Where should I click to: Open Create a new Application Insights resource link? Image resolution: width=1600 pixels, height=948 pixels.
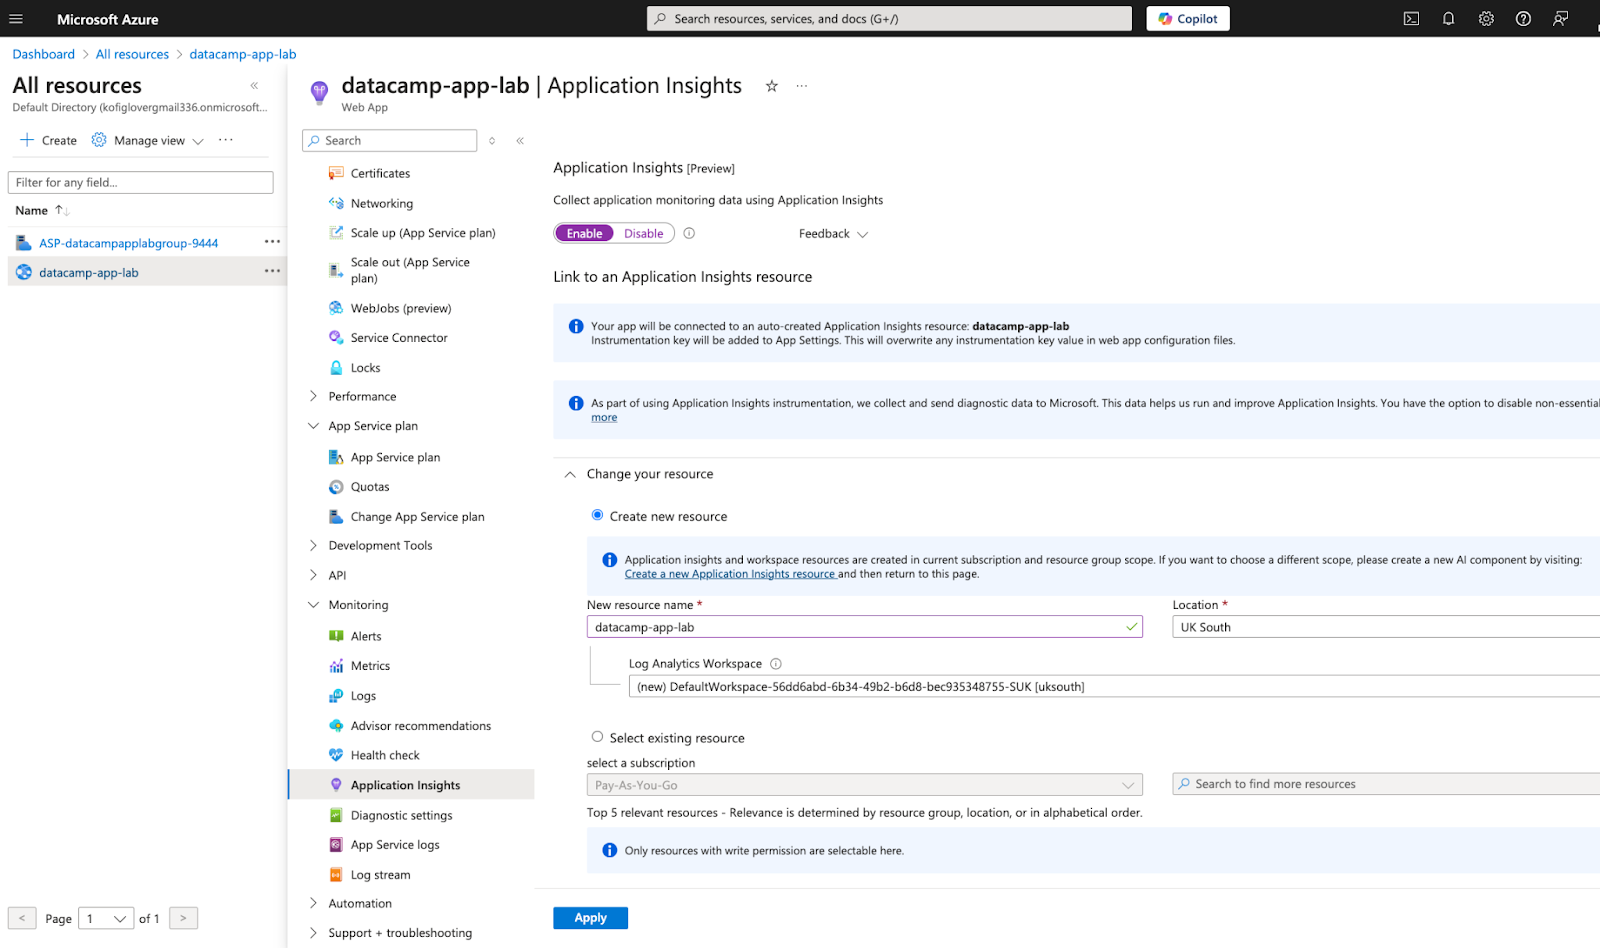(730, 574)
